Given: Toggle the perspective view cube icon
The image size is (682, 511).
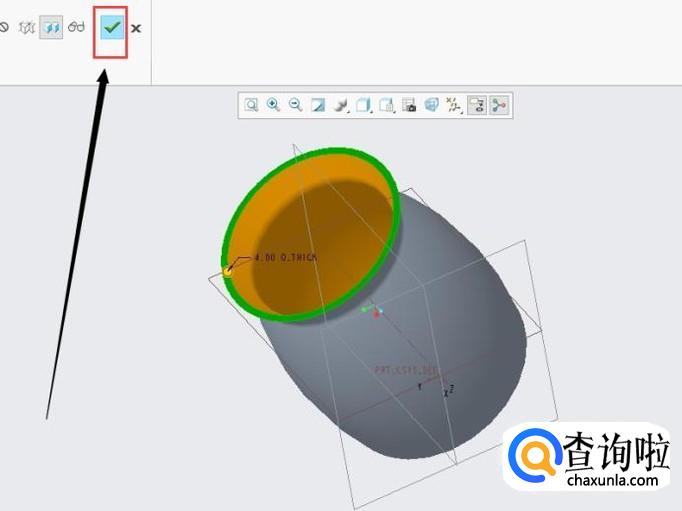Looking at the screenshot, I should click(431, 105).
